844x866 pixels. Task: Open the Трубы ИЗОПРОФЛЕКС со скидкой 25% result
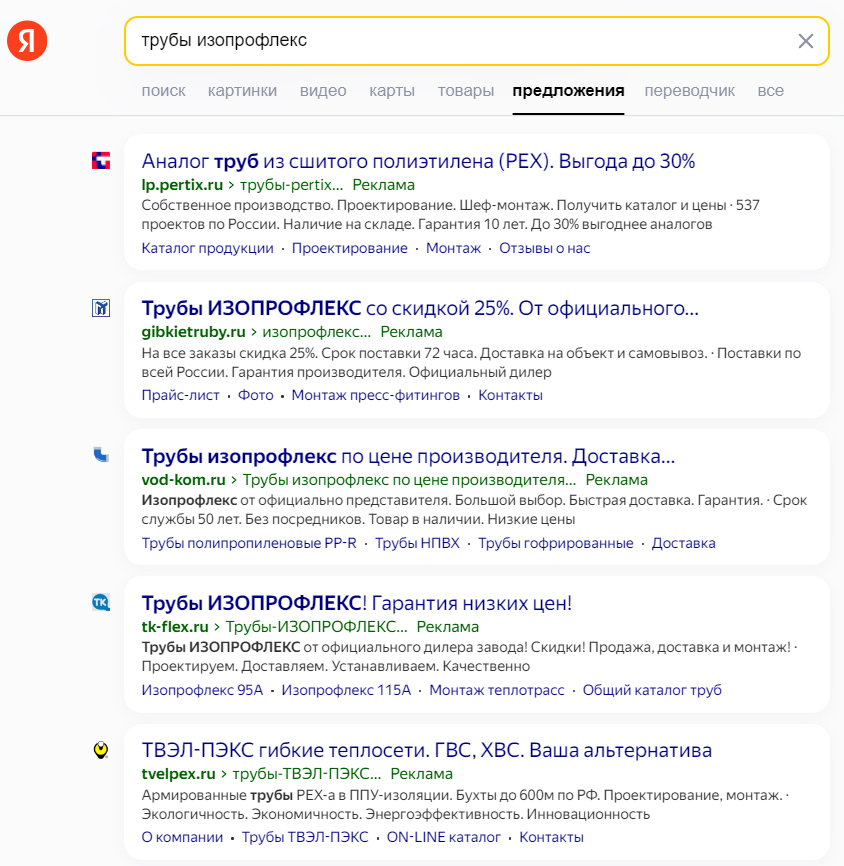tap(420, 307)
